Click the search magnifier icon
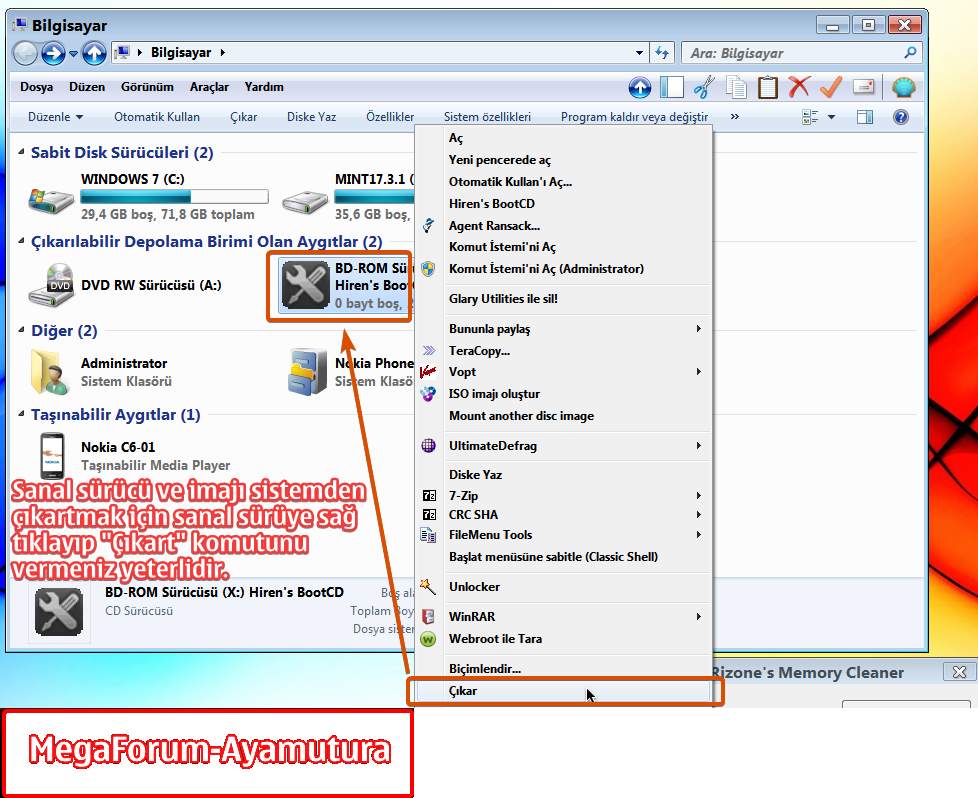 pos(910,52)
